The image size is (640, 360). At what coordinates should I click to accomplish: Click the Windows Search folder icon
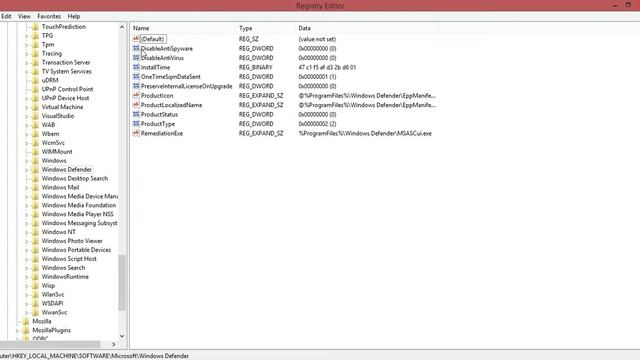[35, 268]
